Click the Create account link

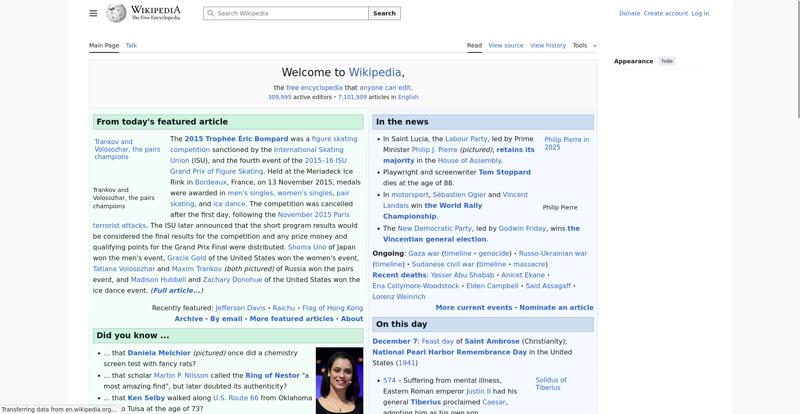coord(665,14)
